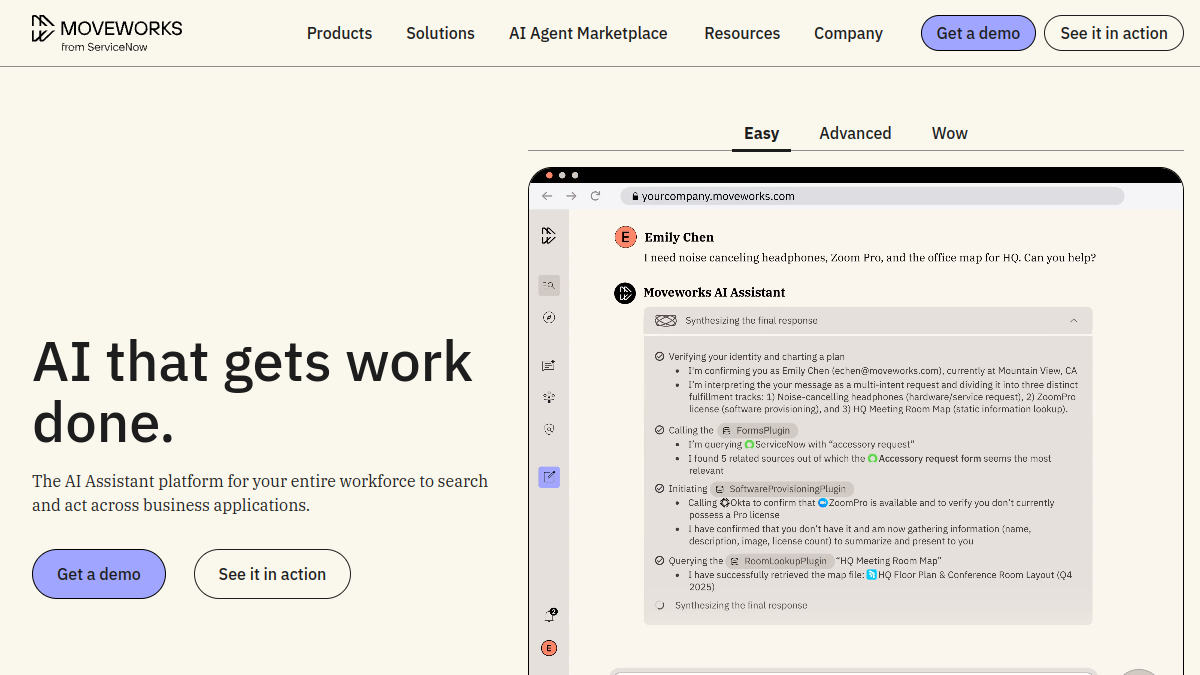Image resolution: width=1200 pixels, height=675 pixels.
Task: Click the ZoomPro icon
Action: [823, 503]
